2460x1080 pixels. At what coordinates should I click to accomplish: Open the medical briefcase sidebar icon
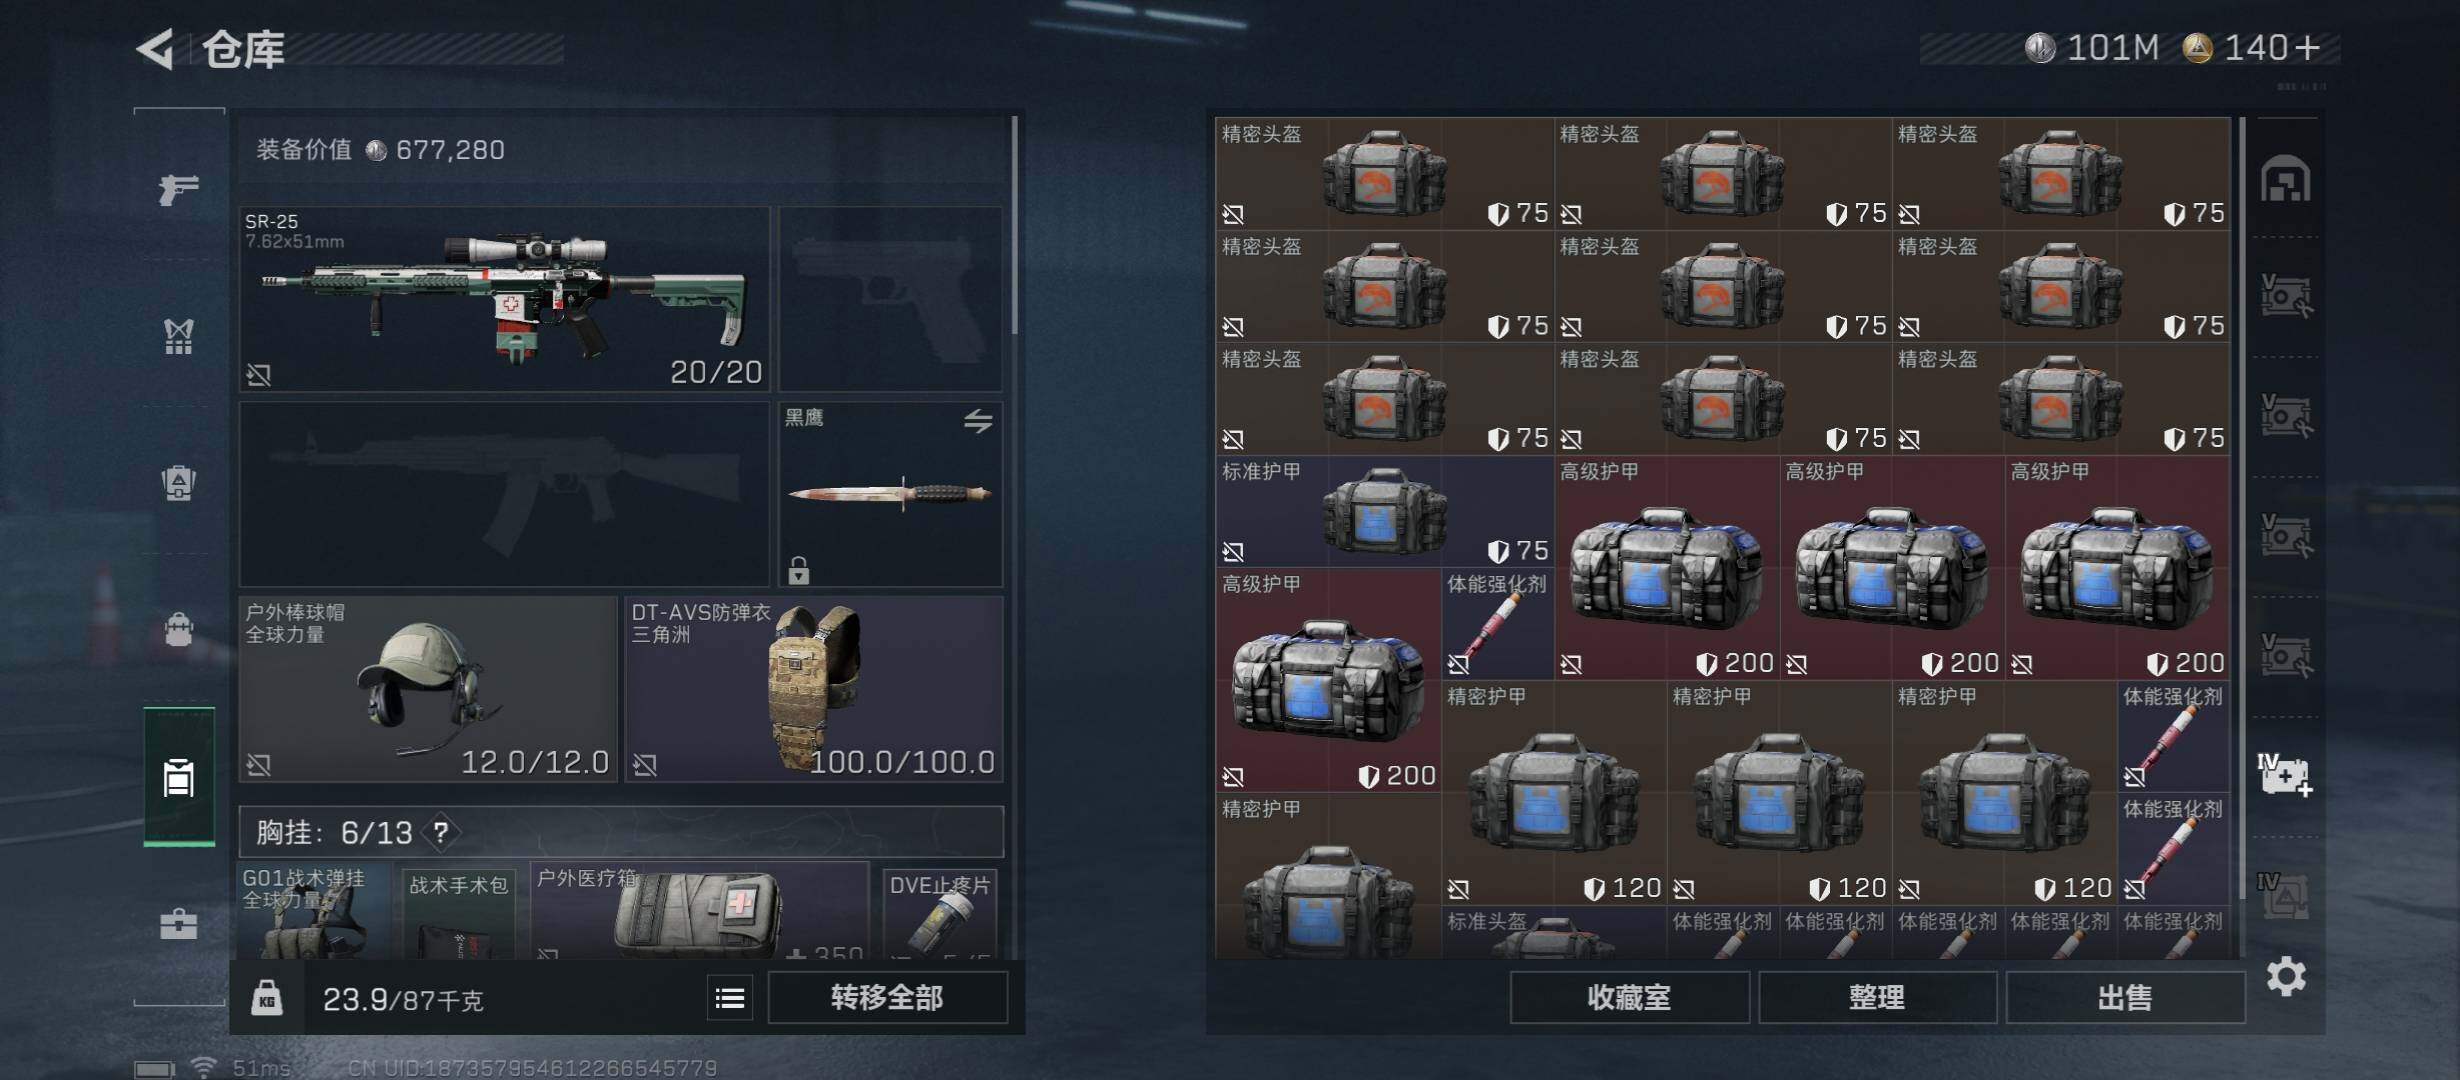[x=179, y=924]
